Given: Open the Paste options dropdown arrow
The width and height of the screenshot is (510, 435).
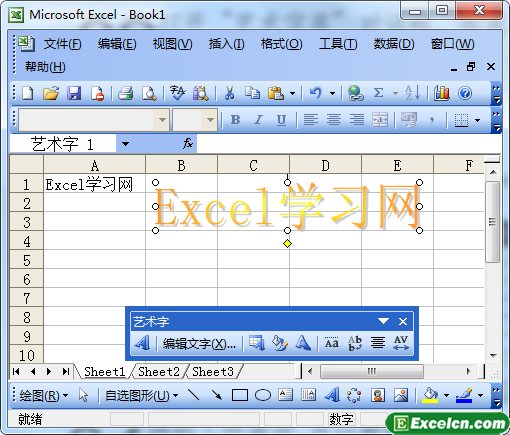Looking at the screenshot, I should point(292,93).
